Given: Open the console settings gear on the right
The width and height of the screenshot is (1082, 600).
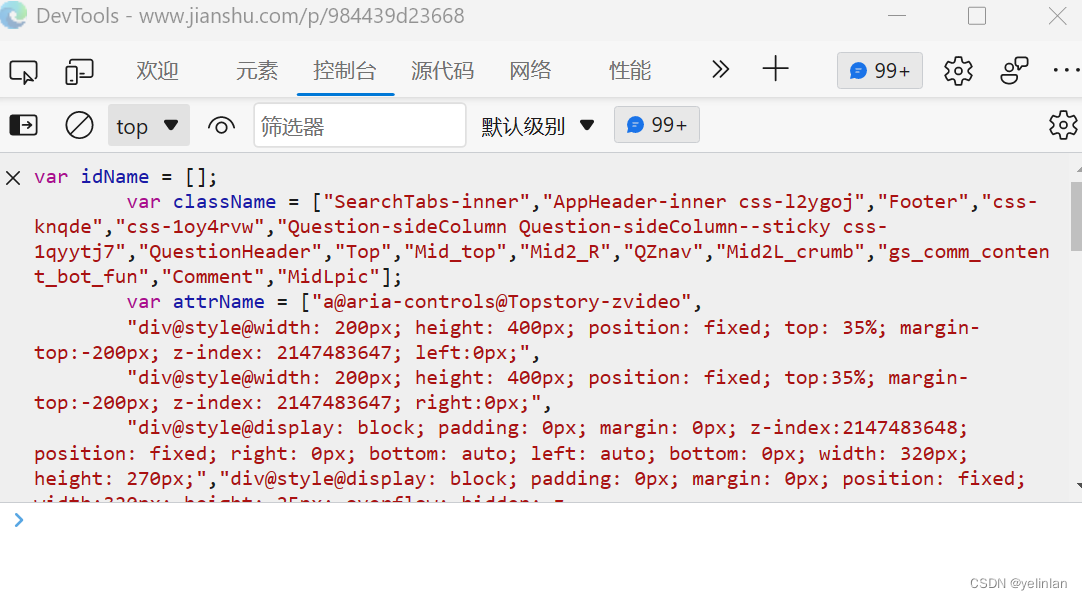Looking at the screenshot, I should (1063, 125).
